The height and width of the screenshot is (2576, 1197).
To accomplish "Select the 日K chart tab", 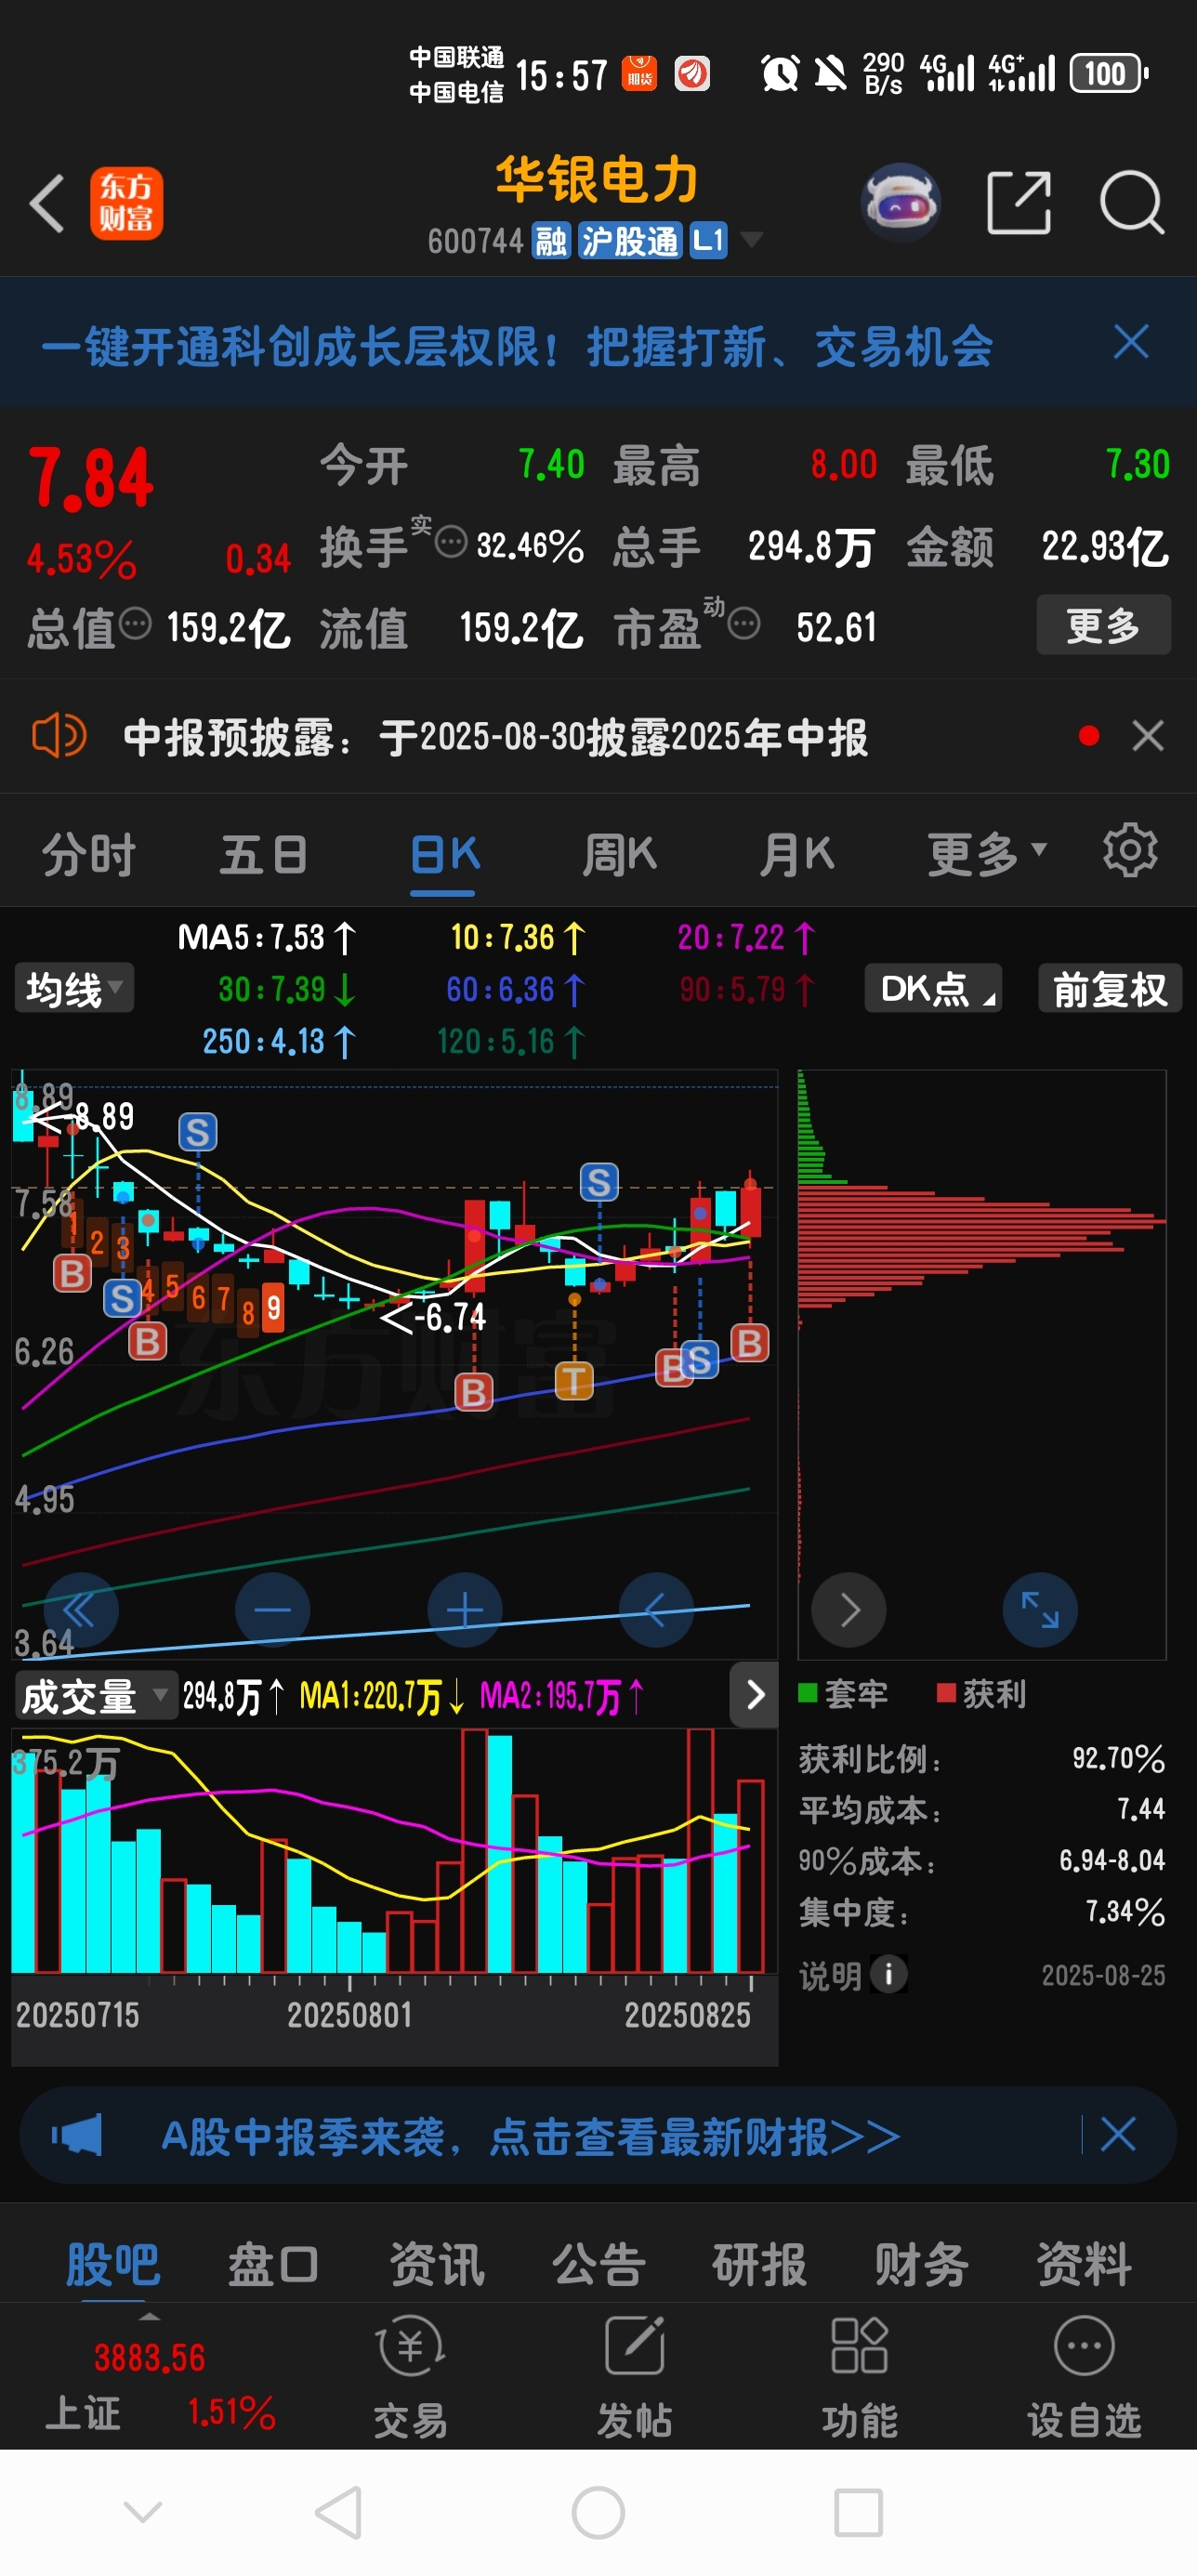I will tap(445, 855).
